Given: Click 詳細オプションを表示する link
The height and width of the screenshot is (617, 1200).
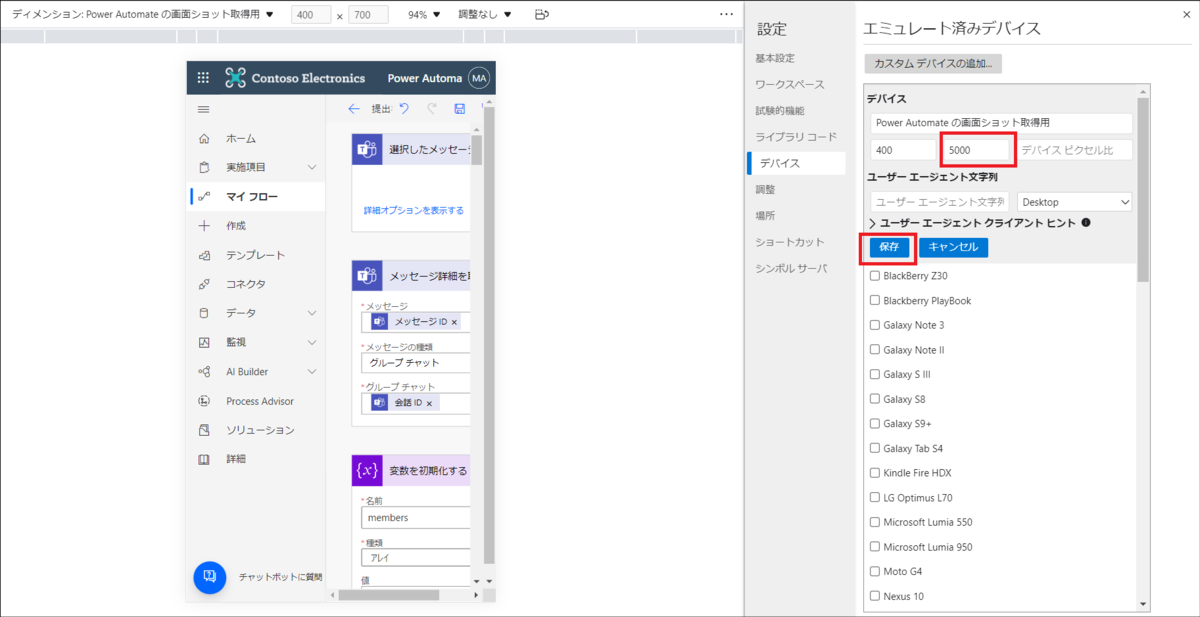Looking at the screenshot, I should [413, 211].
